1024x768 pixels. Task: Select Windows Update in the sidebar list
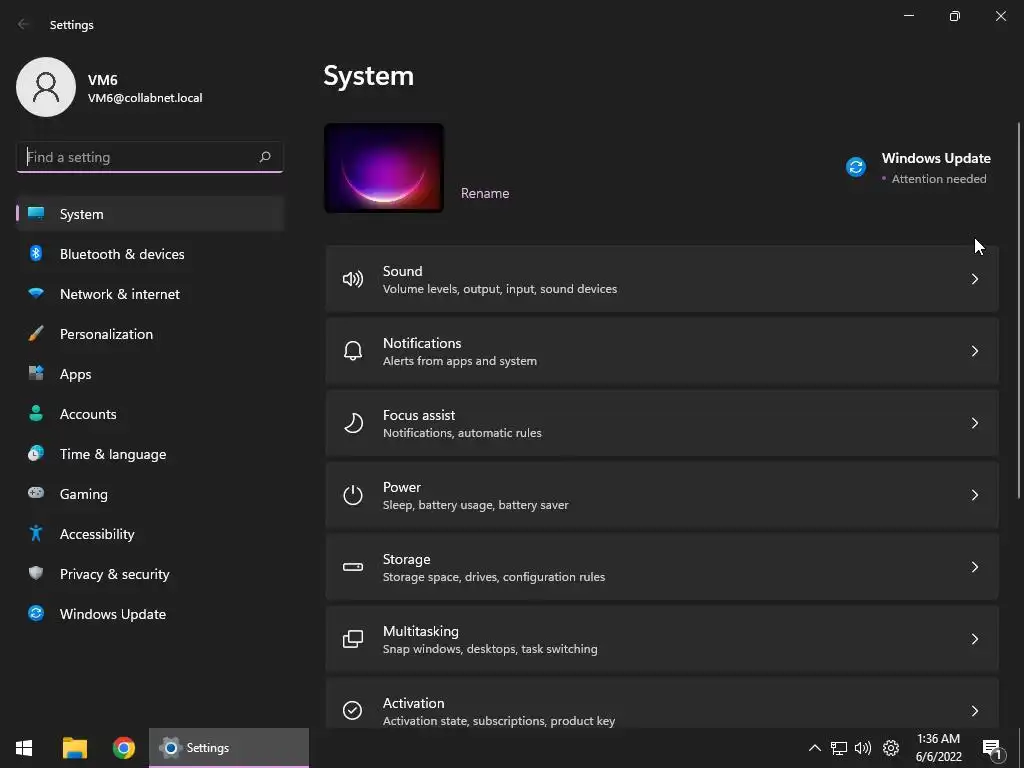click(x=150, y=614)
